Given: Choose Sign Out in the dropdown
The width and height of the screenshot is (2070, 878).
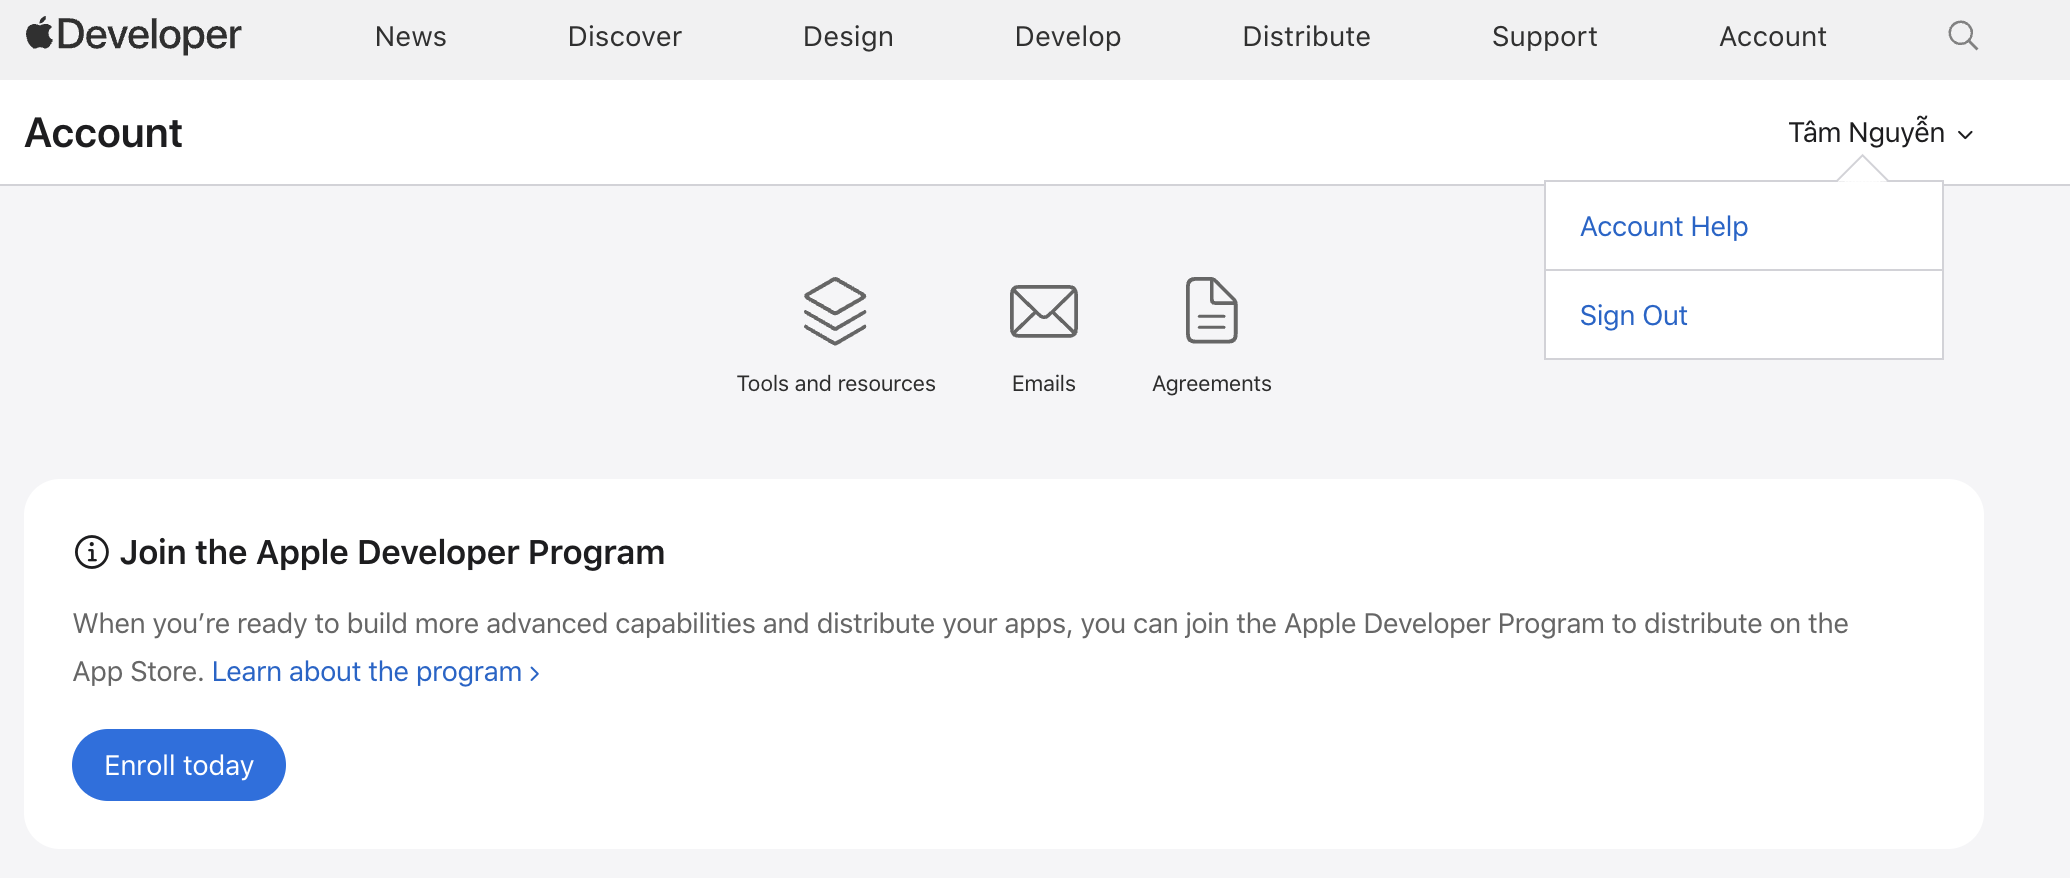Looking at the screenshot, I should tap(1633, 316).
